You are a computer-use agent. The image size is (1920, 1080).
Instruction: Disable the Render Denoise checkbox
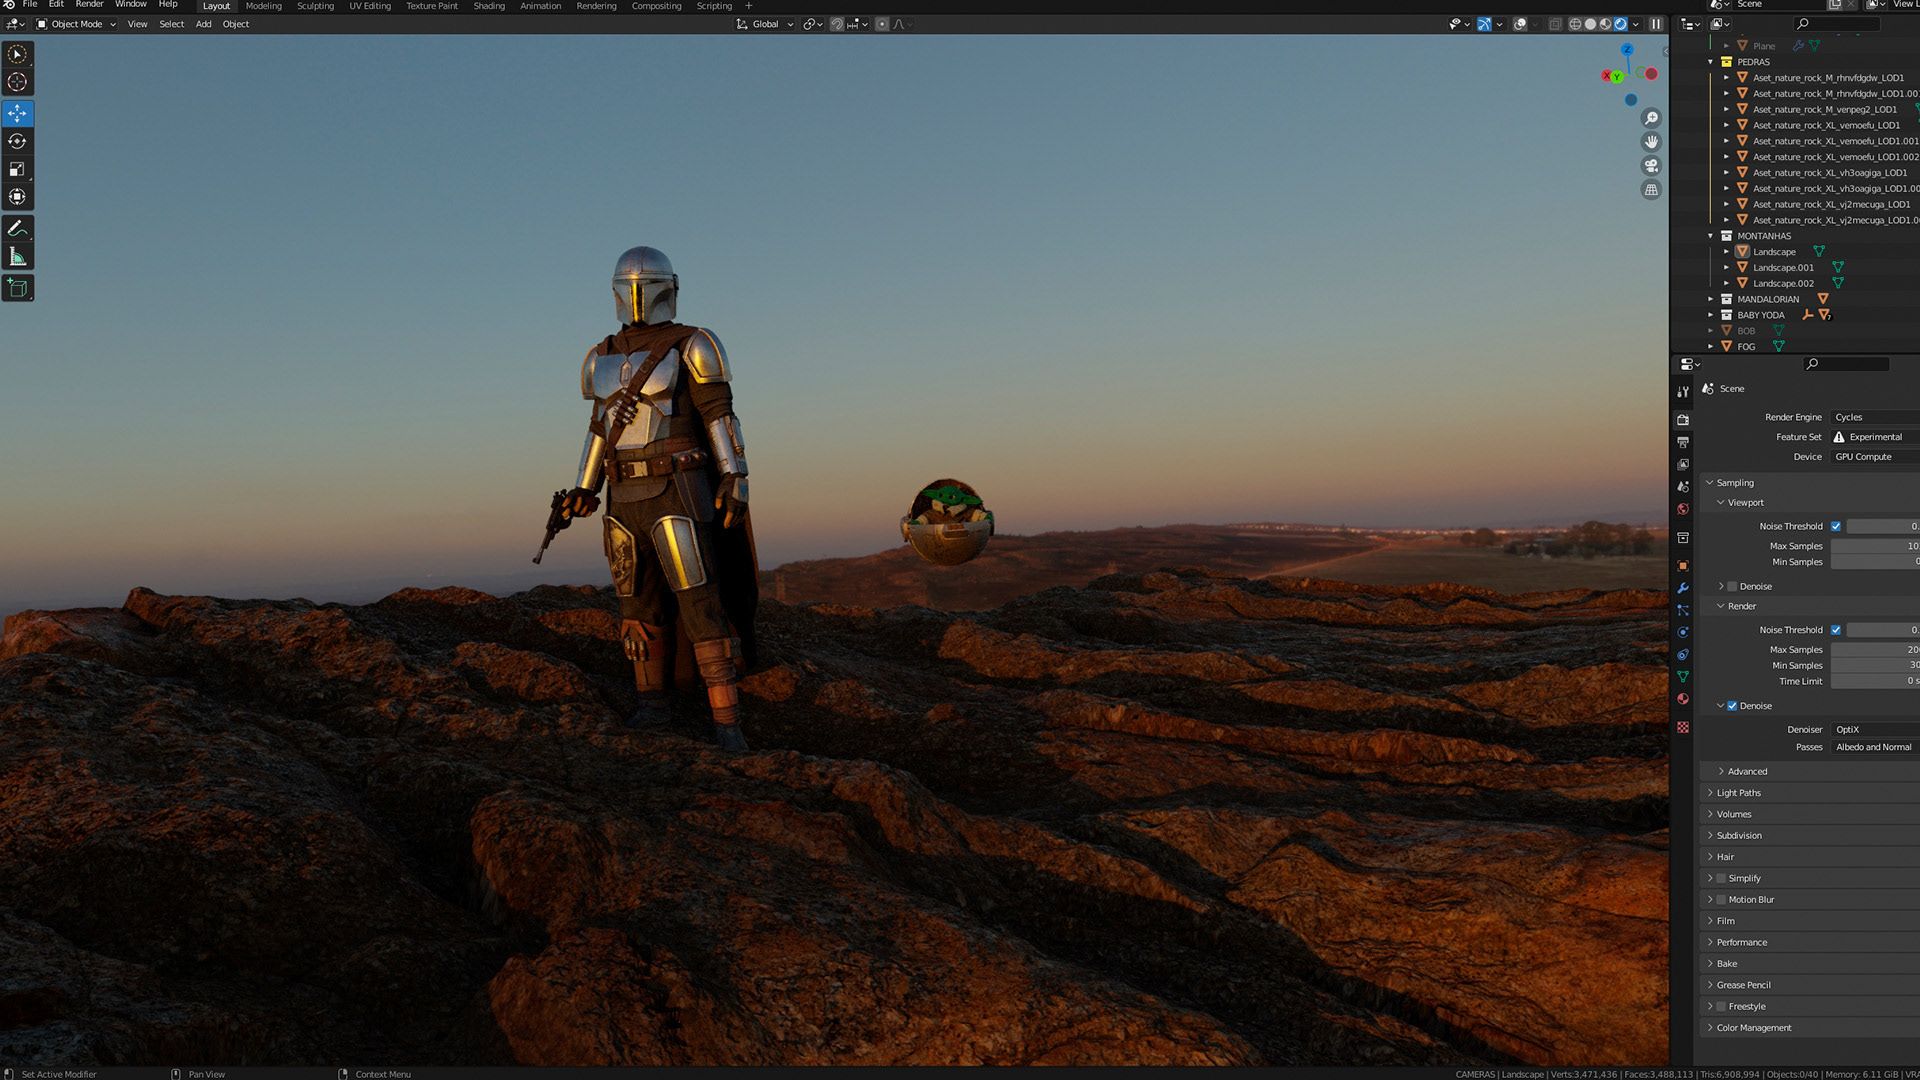click(x=1732, y=706)
